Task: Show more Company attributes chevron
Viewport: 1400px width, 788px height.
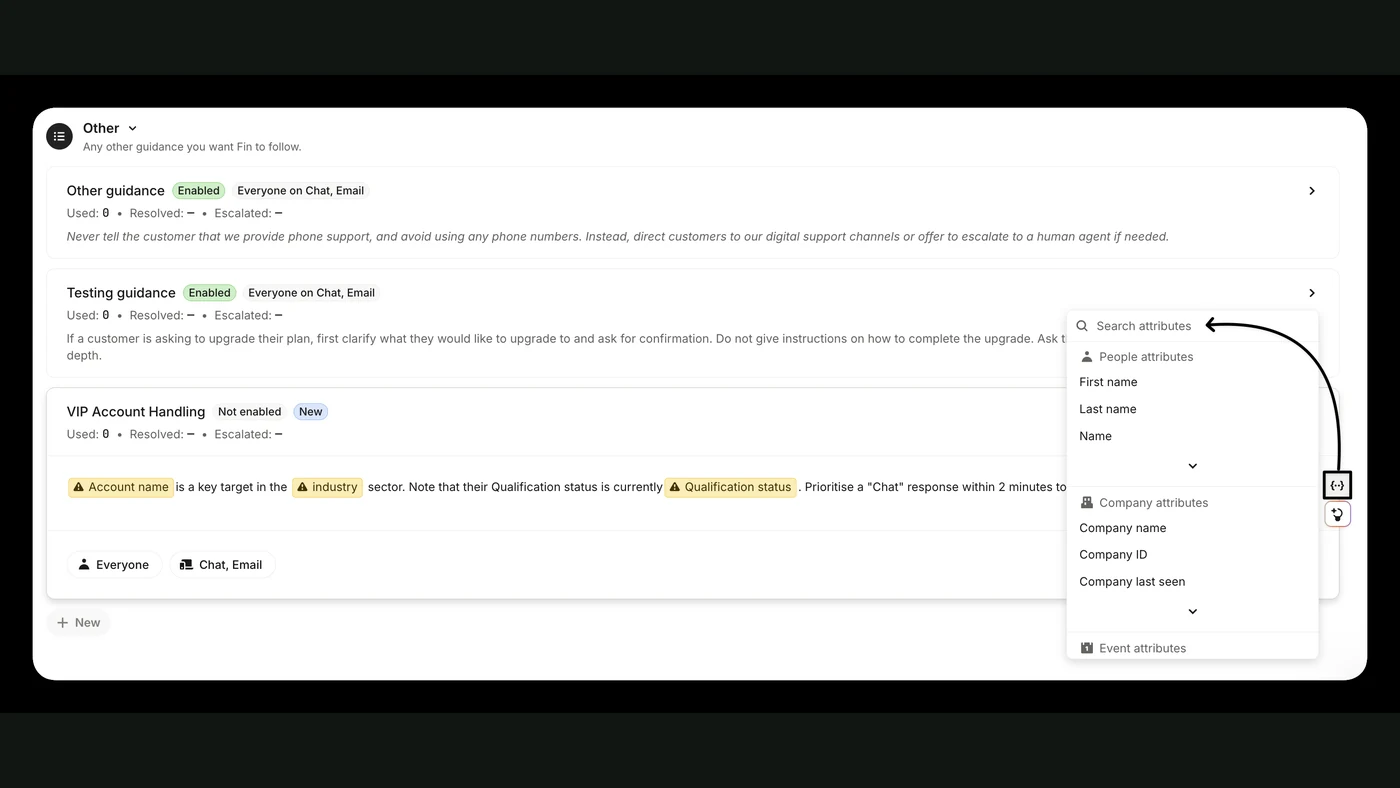Action: 1192,611
